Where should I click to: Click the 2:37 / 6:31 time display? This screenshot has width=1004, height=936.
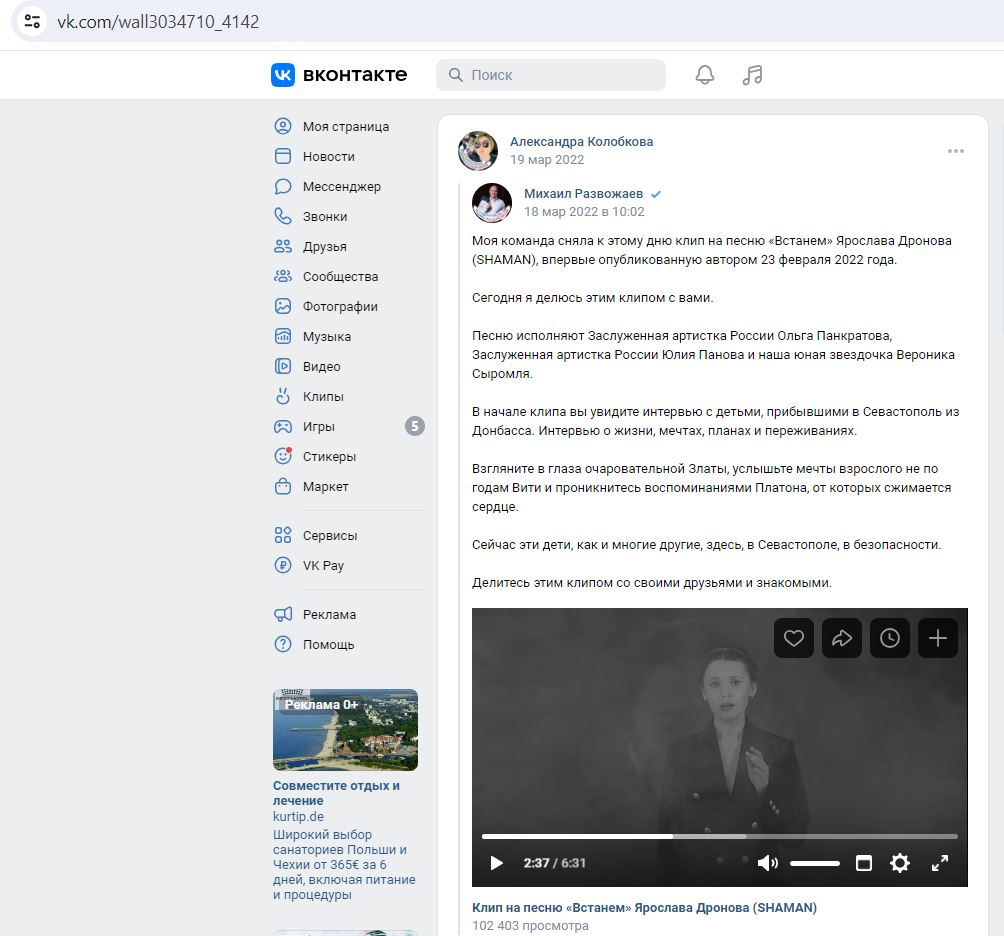point(555,862)
